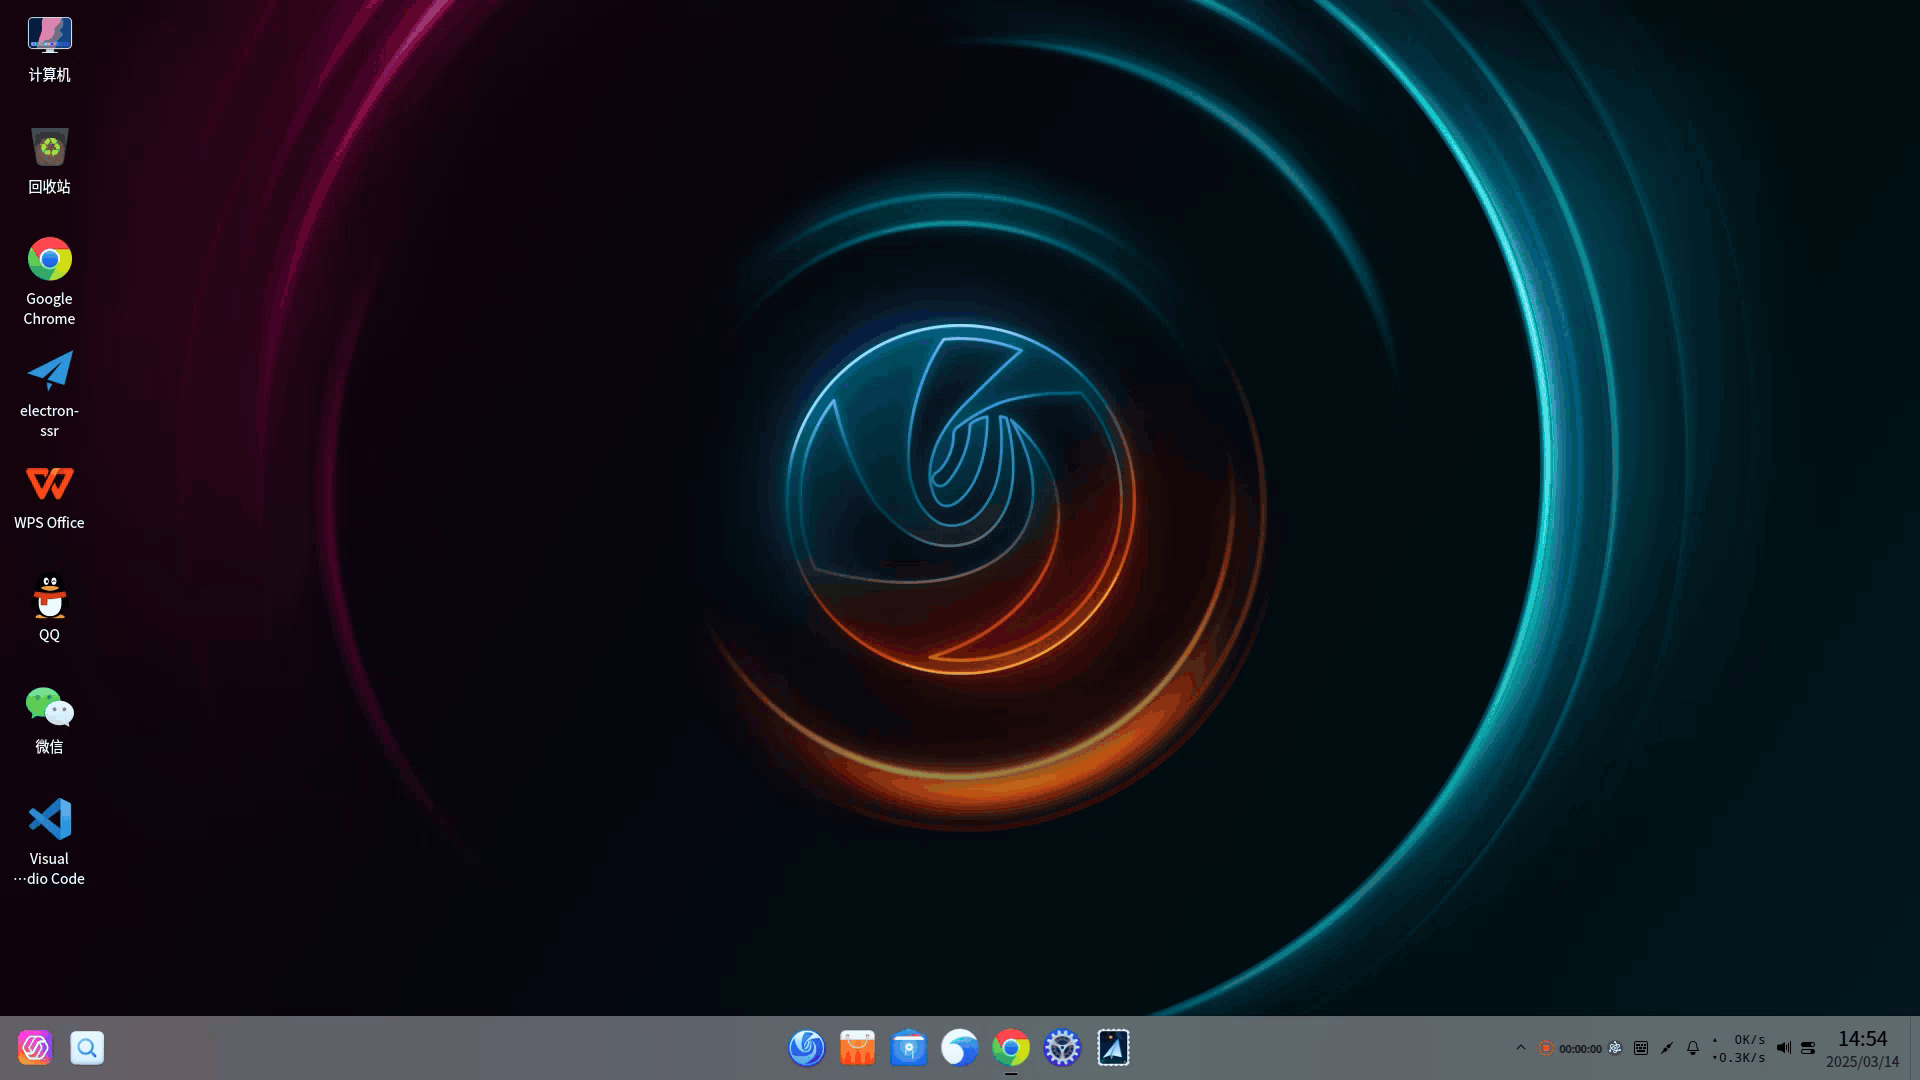Stop the orange screen recording indicator
The image size is (1920, 1080).
[1546, 1048]
